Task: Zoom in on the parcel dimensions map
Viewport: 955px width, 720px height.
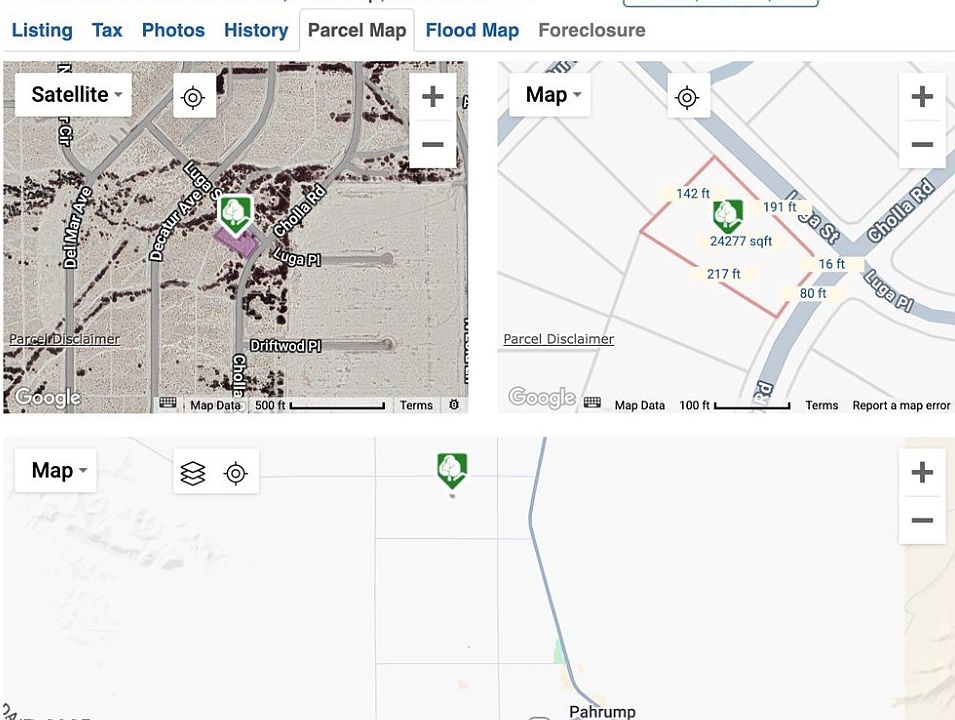Action: click(x=922, y=97)
